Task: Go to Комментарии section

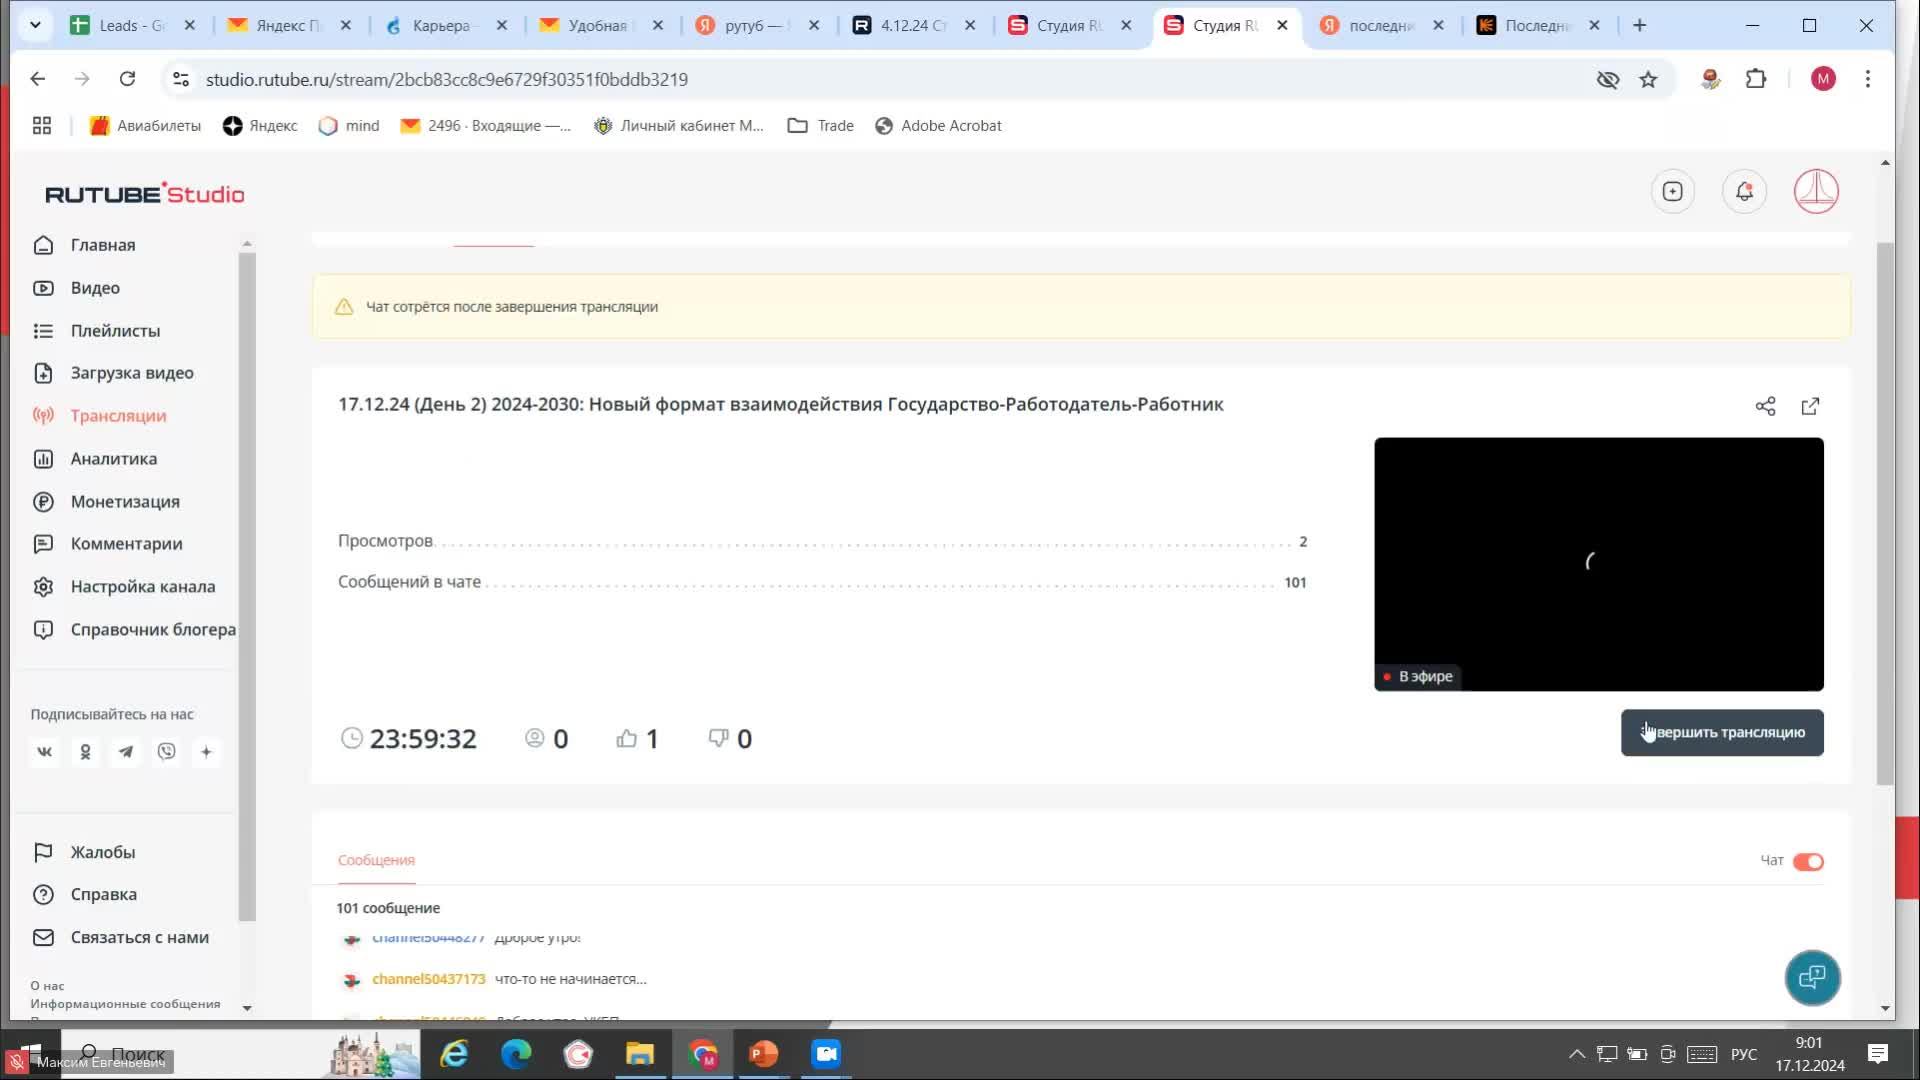Action: 125,543
